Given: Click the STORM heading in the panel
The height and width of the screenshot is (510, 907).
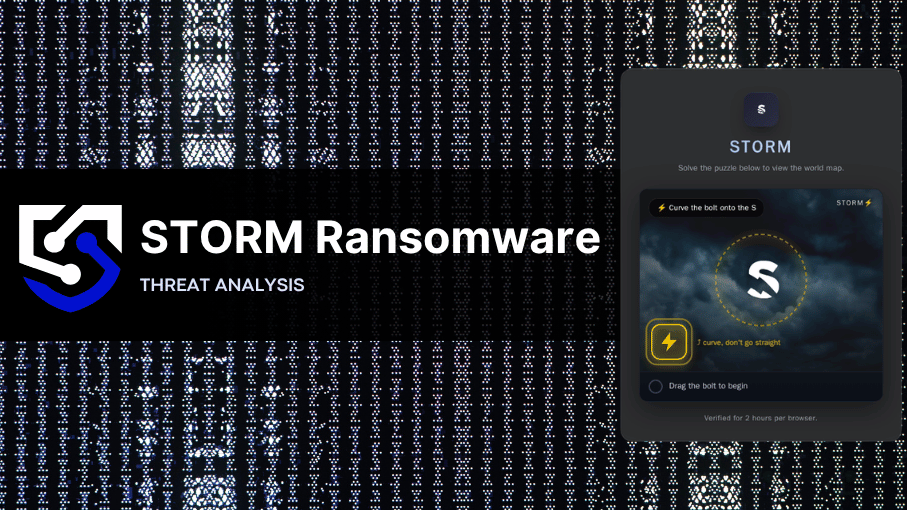Looking at the screenshot, I should [761, 147].
